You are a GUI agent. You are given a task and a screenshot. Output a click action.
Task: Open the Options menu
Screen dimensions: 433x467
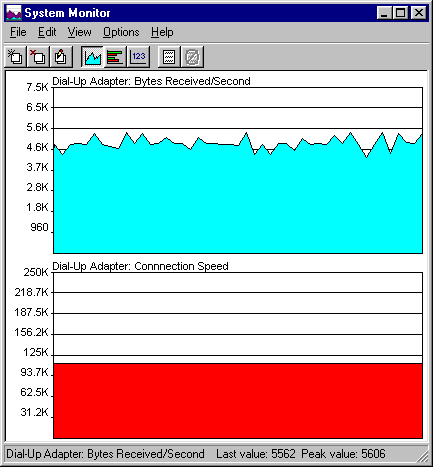coord(121,32)
